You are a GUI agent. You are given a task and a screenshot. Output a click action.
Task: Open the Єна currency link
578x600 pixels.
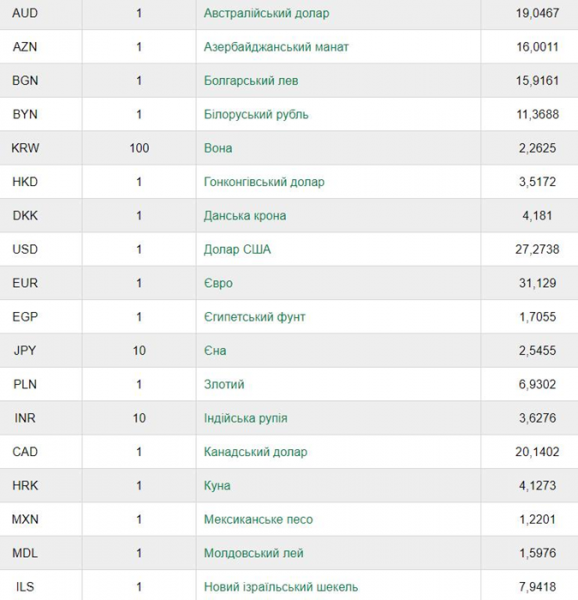(215, 351)
